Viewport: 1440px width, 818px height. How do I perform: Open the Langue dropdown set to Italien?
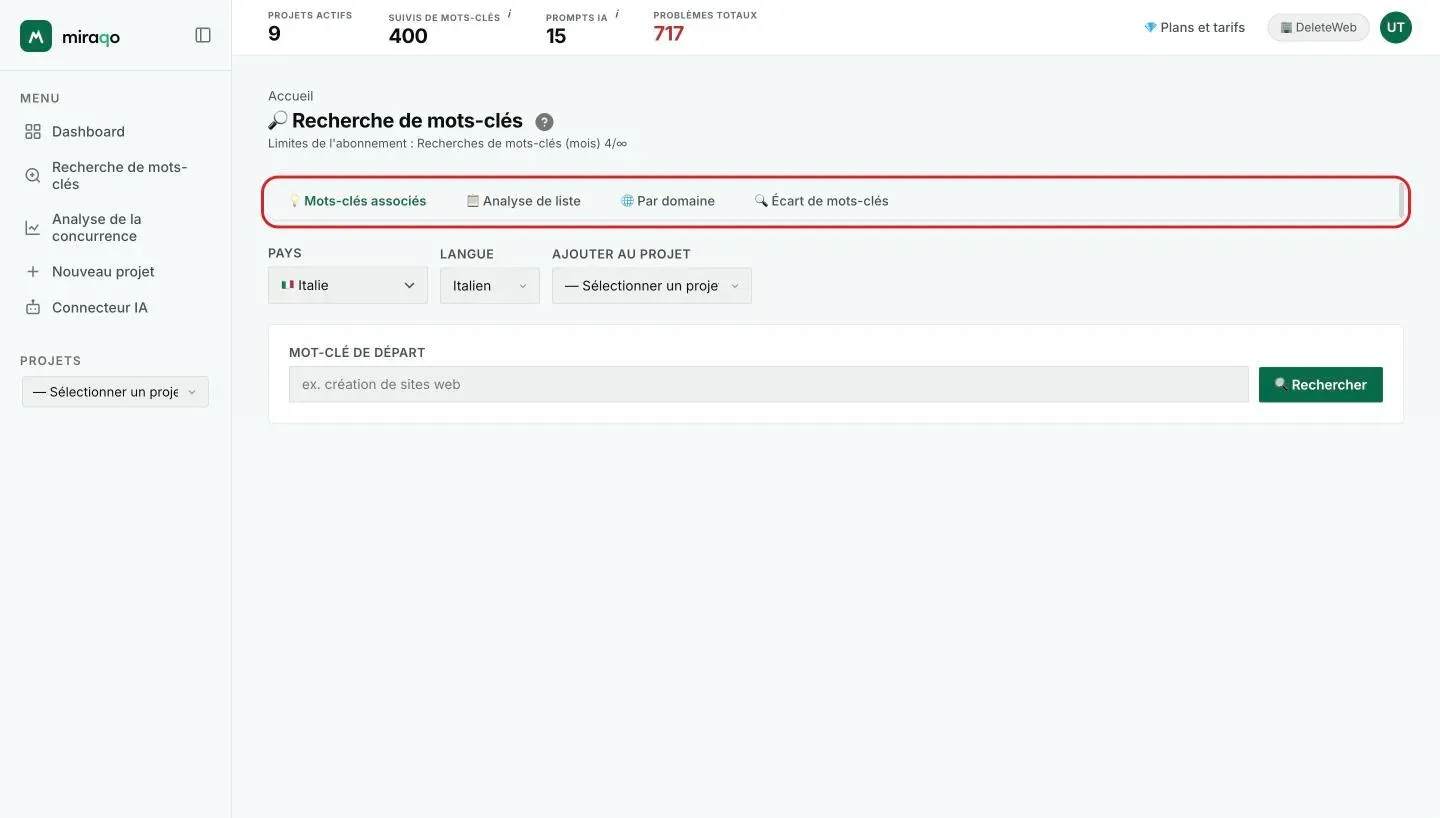tap(490, 285)
